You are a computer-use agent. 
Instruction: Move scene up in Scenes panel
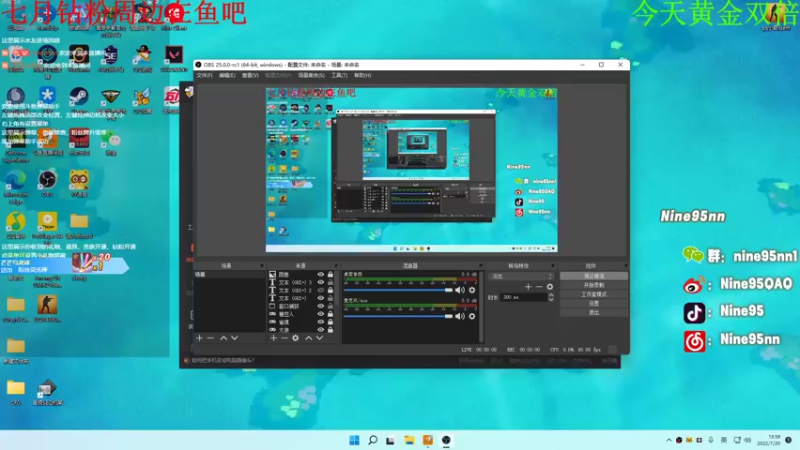pyautogui.click(x=223, y=338)
